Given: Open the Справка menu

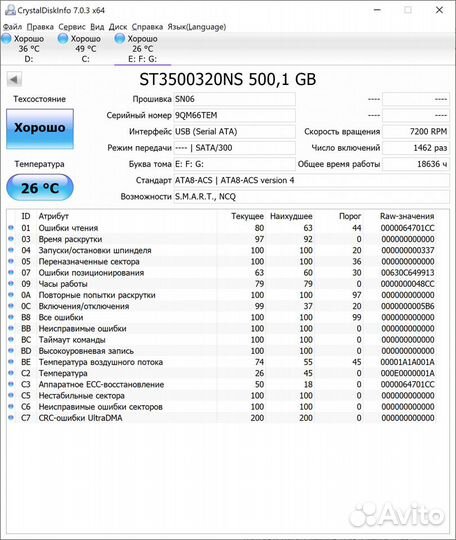Looking at the screenshot, I should click(147, 27).
